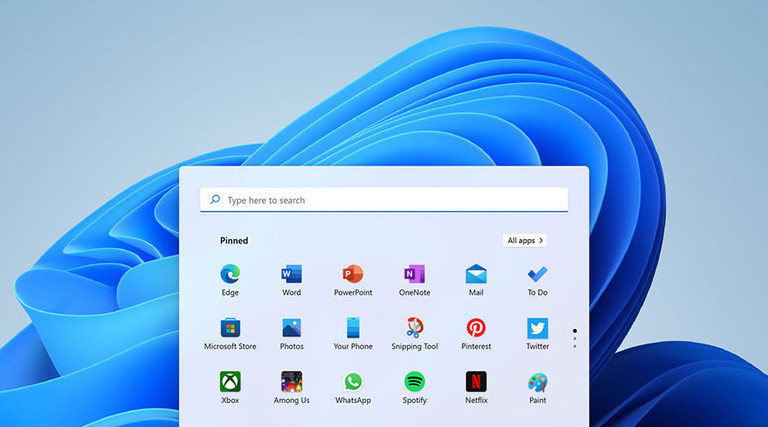Launch Microsoft Store

coord(230,333)
